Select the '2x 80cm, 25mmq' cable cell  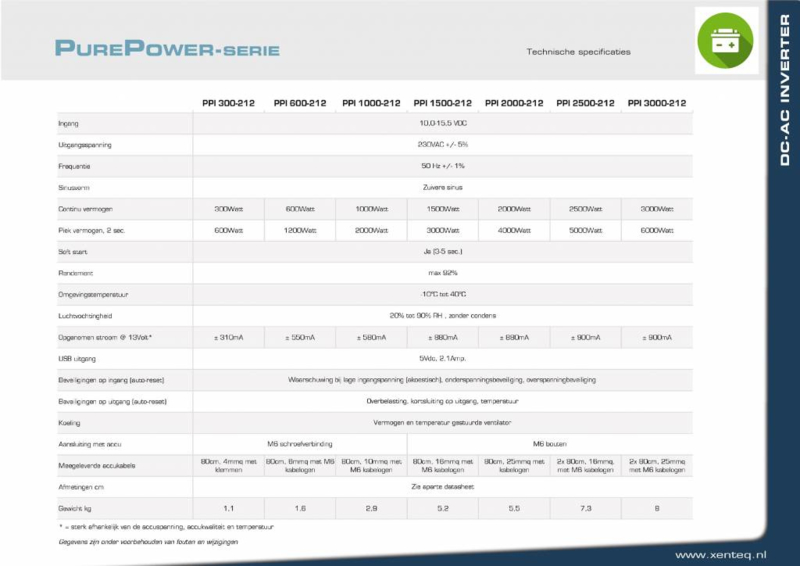coord(657,466)
